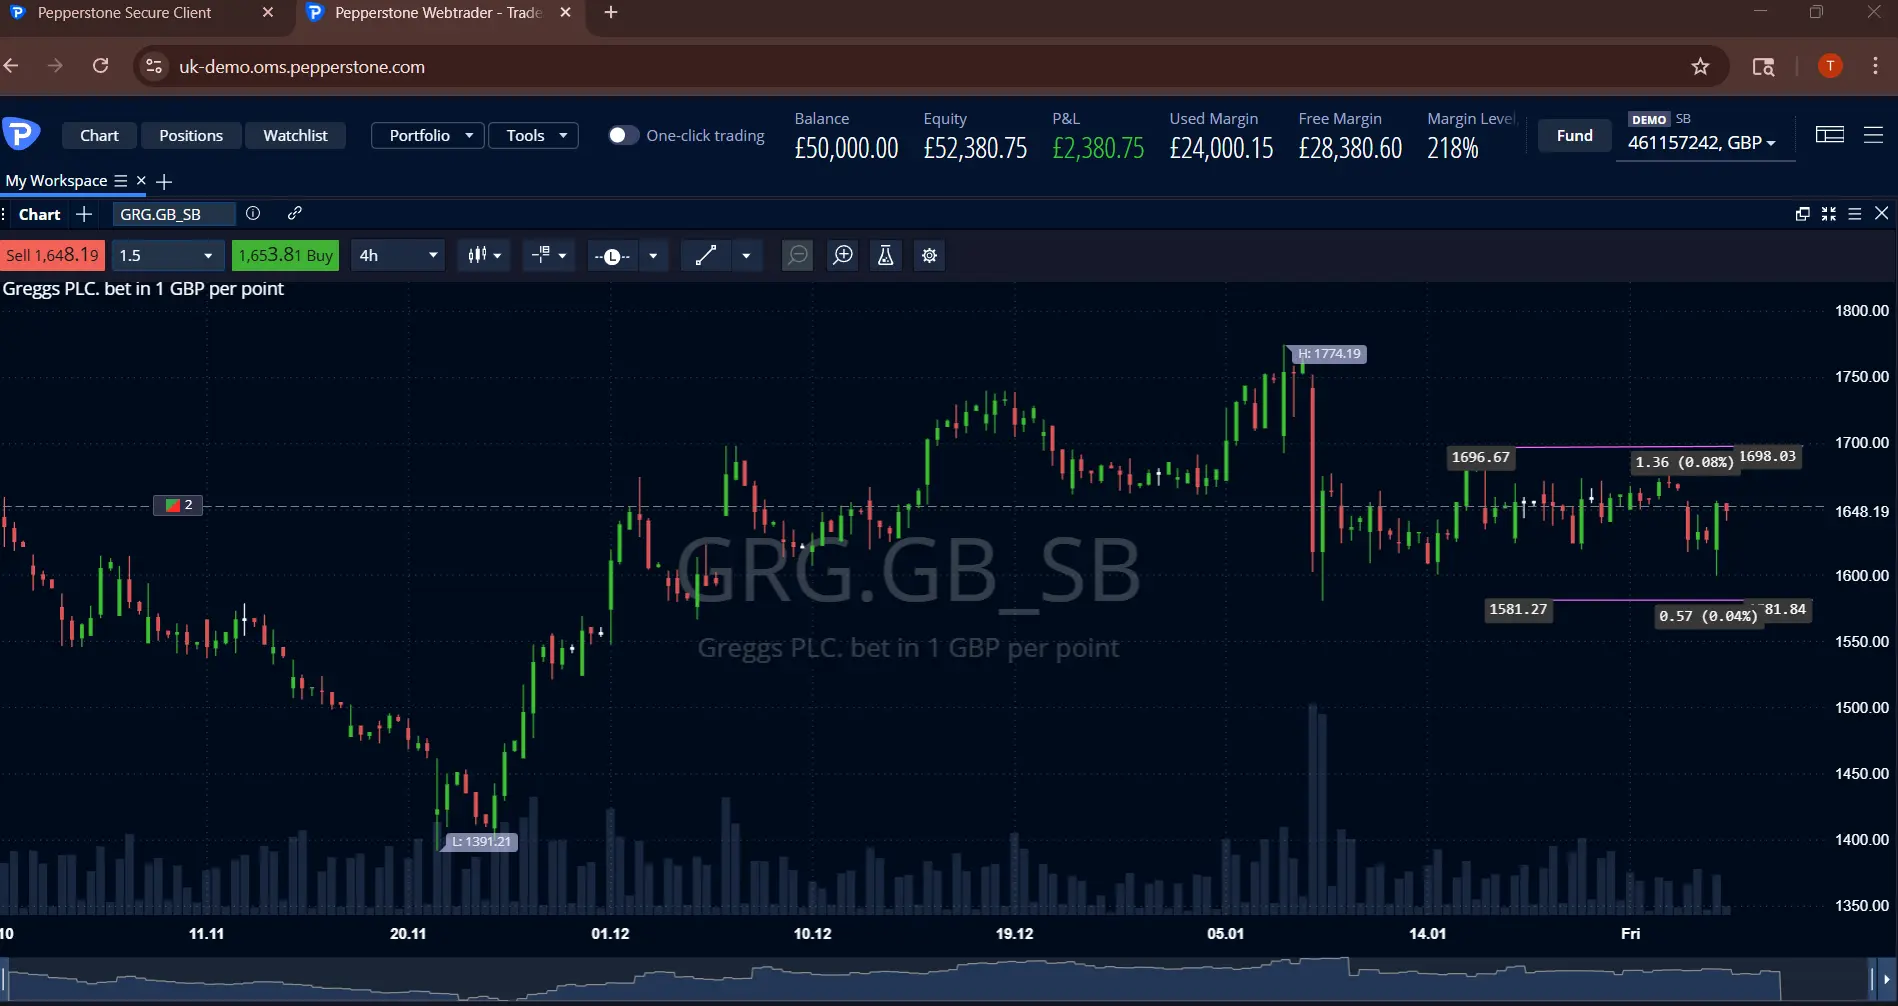Switch the panel layout icon in header
Image resolution: width=1898 pixels, height=1006 pixels.
[x=1829, y=135]
